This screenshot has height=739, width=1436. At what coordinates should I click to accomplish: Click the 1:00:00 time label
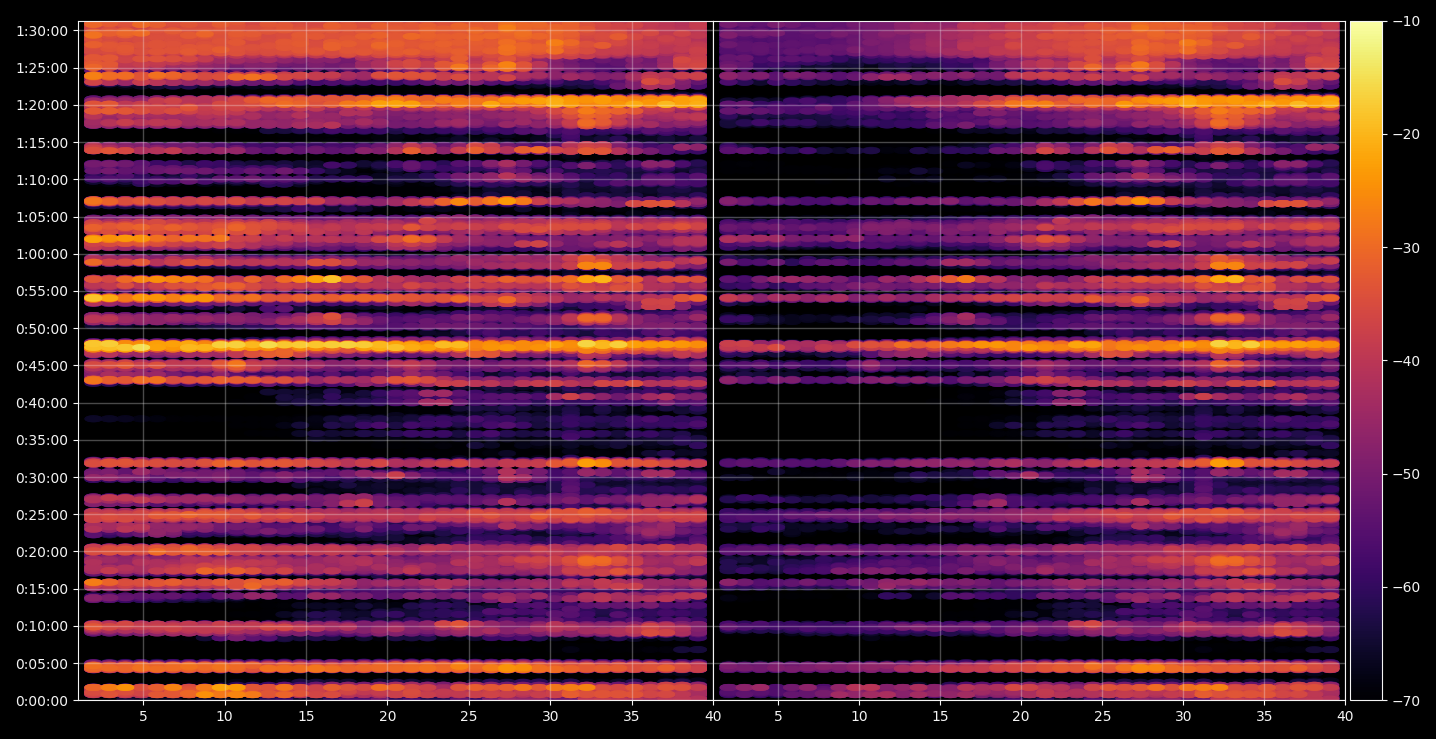click(x=42, y=254)
